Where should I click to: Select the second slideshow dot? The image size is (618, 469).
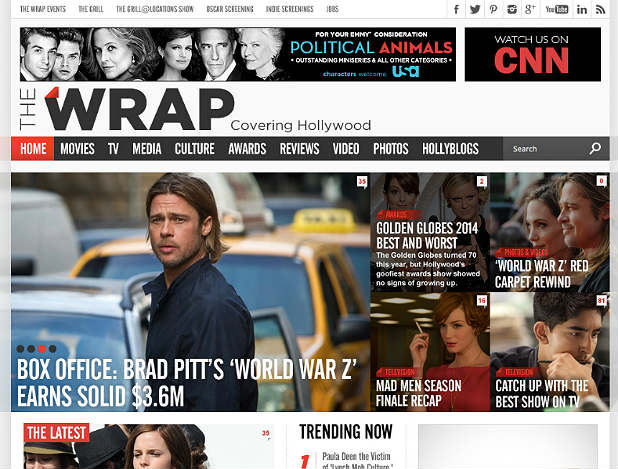[x=31, y=349]
